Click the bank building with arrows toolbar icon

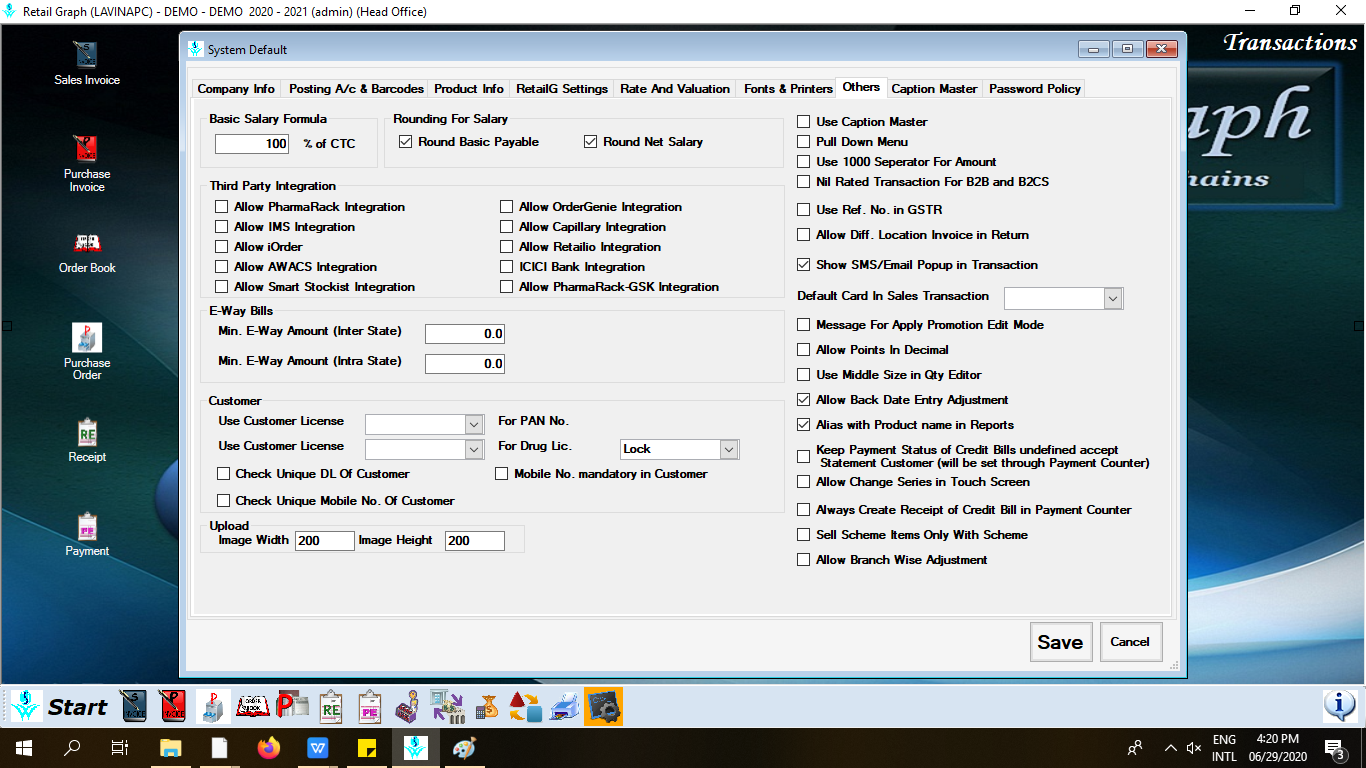click(x=447, y=707)
